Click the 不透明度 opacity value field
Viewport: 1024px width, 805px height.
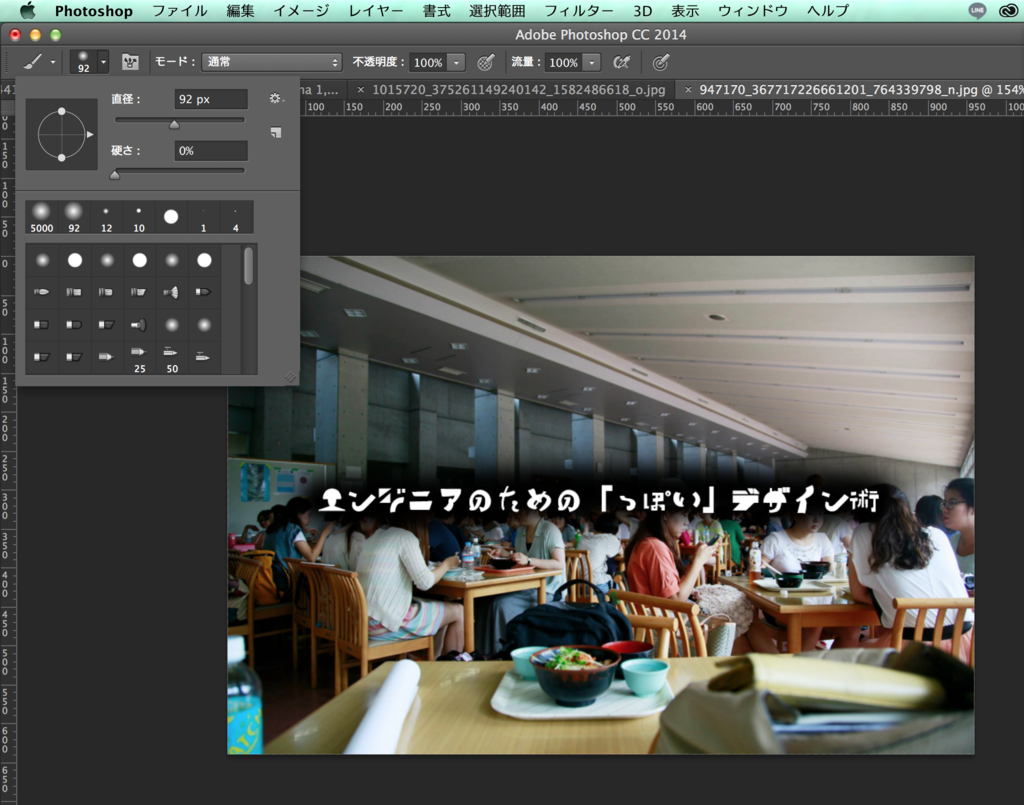[428, 63]
